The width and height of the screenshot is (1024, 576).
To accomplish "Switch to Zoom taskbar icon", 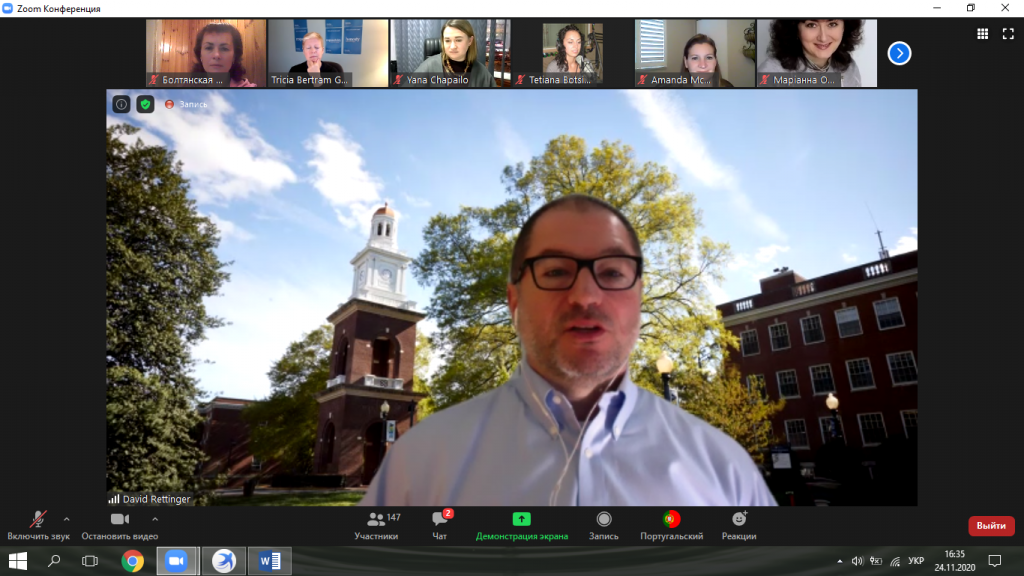I will [x=177, y=561].
